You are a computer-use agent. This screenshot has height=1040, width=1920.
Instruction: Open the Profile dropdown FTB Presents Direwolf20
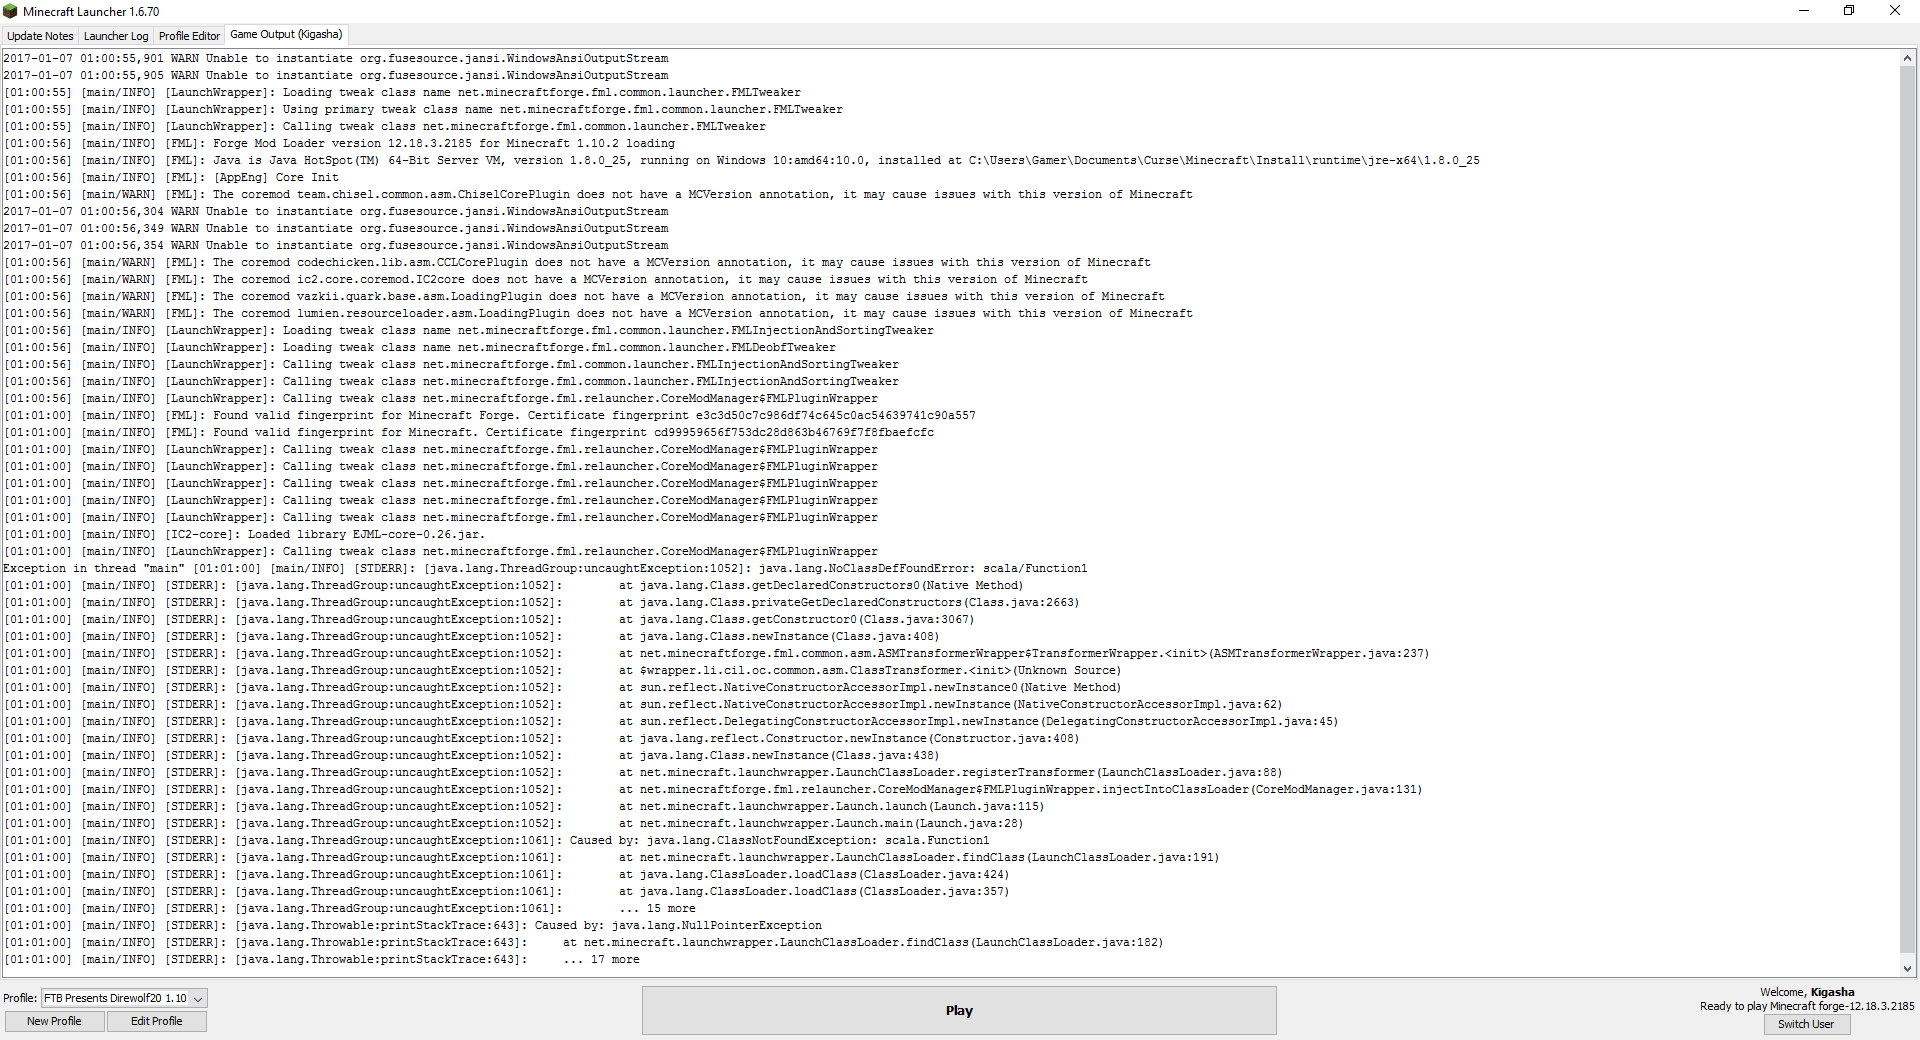pyautogui.click(x=124, y=998)
